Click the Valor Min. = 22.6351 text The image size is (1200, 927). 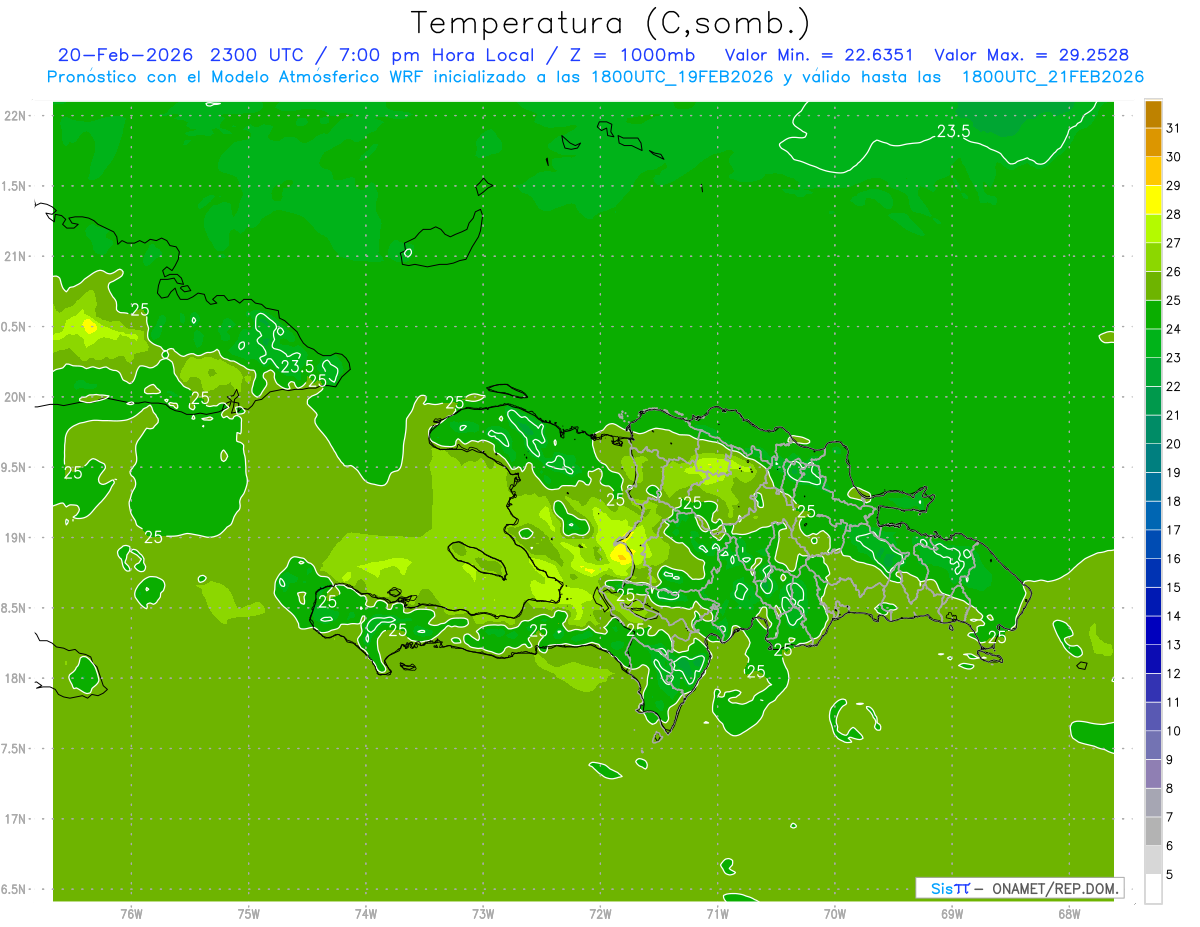(819, 55)
